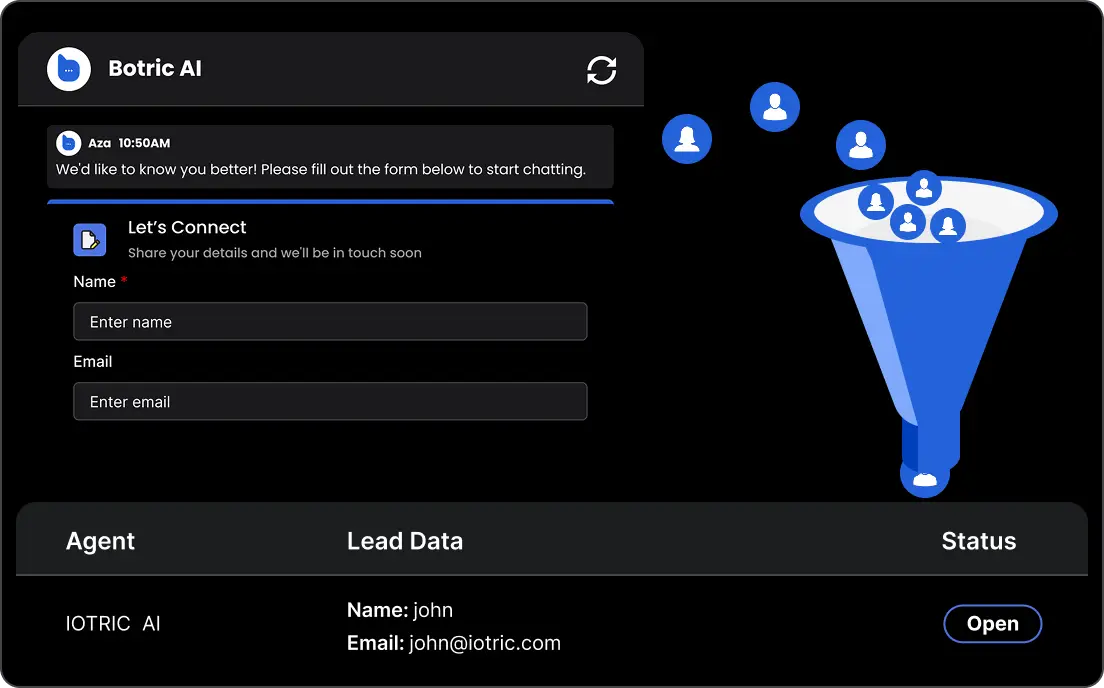Click Aza's small avatar in message
Viewport: 1104px width, 688px height.
(68, 143)
